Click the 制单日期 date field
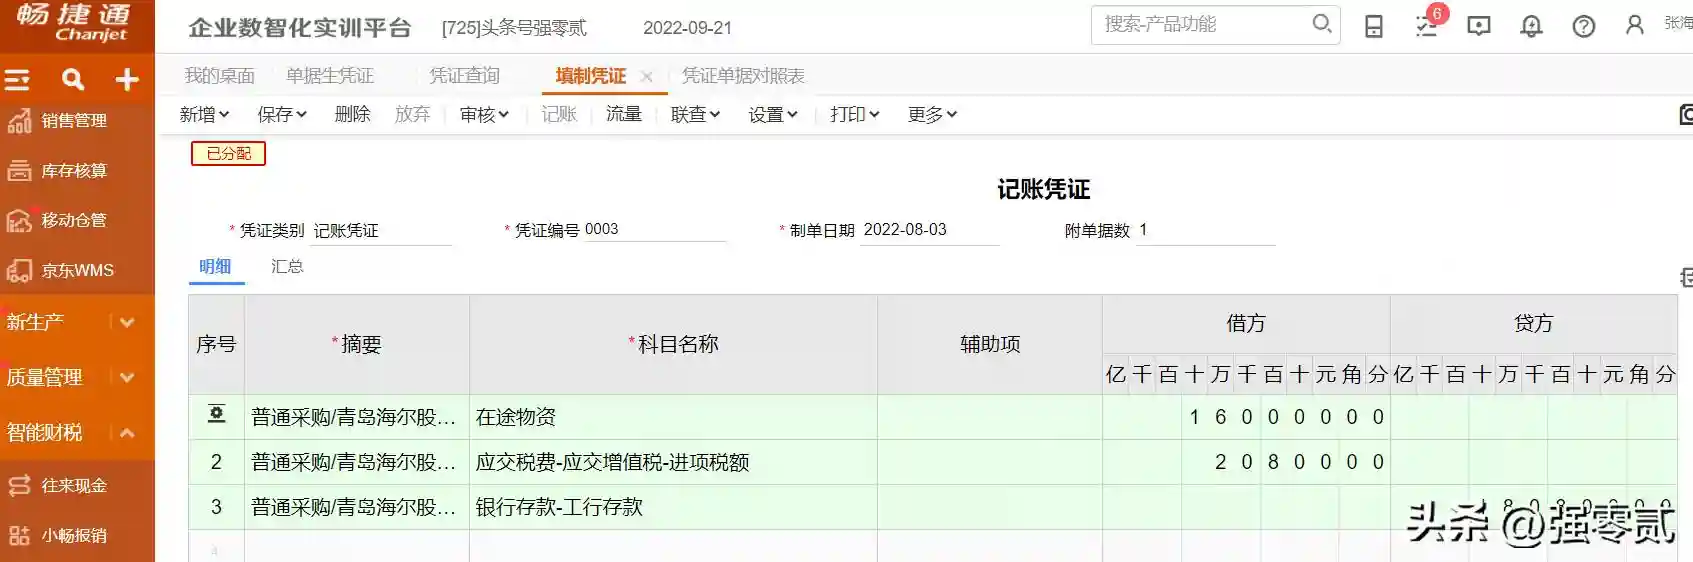The height and width of the screenshot is (562, 1693). pyautogui.click(x=928, y=230)
